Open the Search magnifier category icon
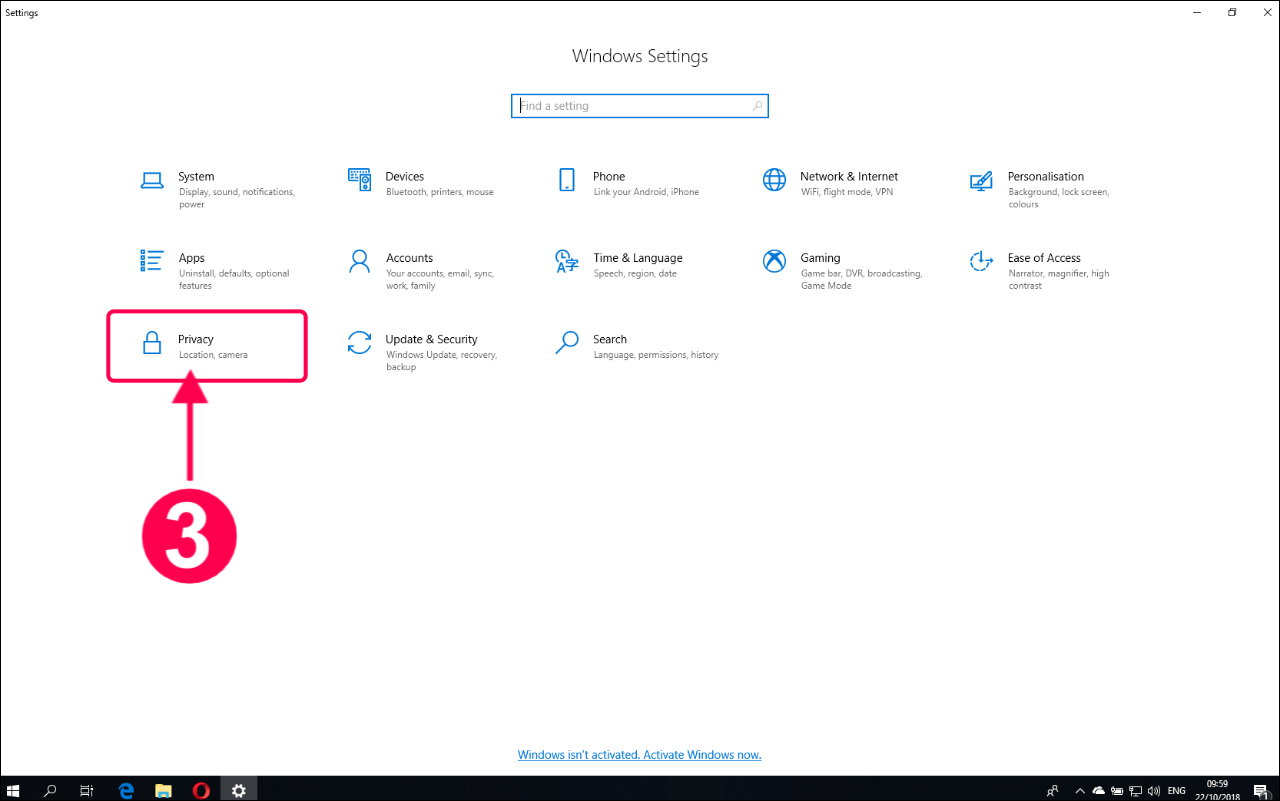The height and width of the screenshot is (801, 1280). [567, 343]
